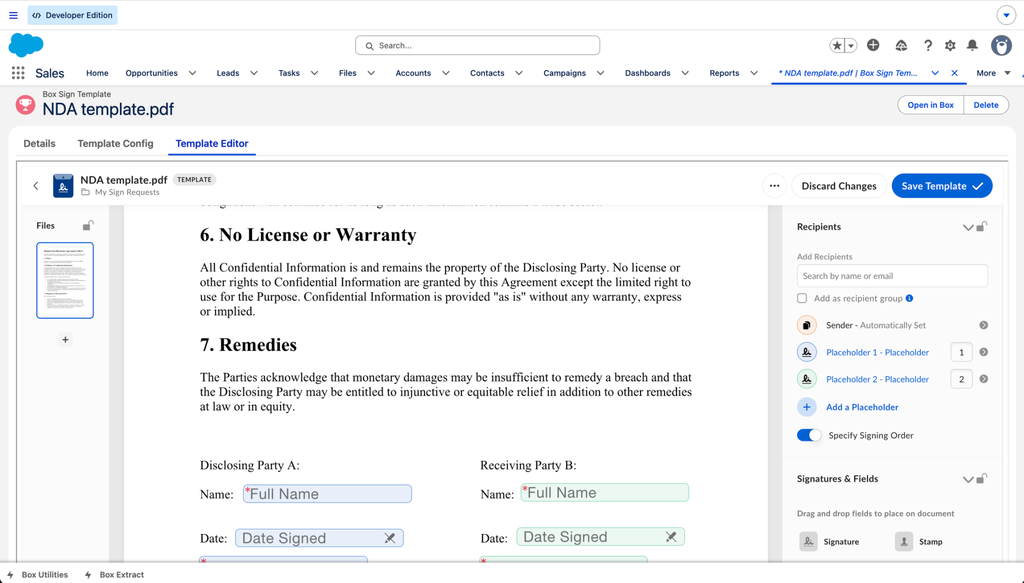Expand the Accounts nav dropdown
Screen dimensions: 1024x583
tap(445, 73)
